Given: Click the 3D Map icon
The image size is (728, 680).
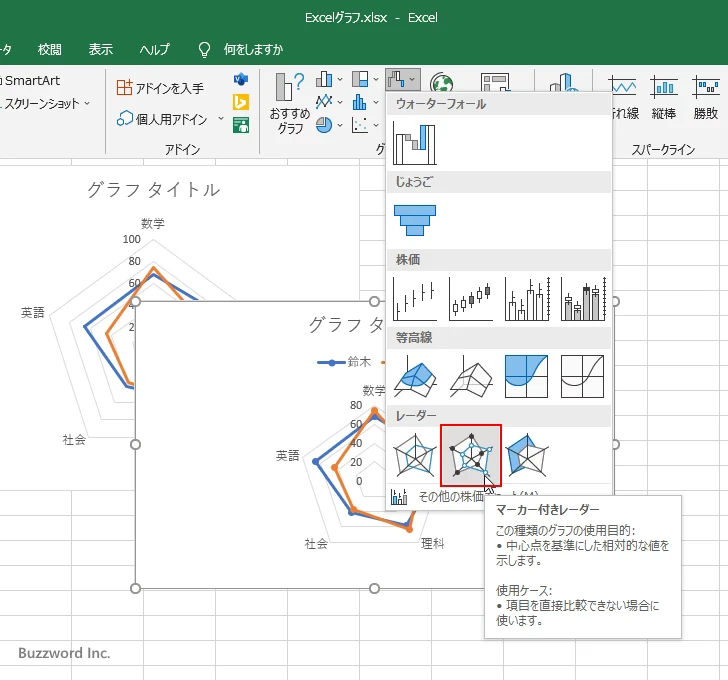Looking at the screenshot, I should click(564, 83).
